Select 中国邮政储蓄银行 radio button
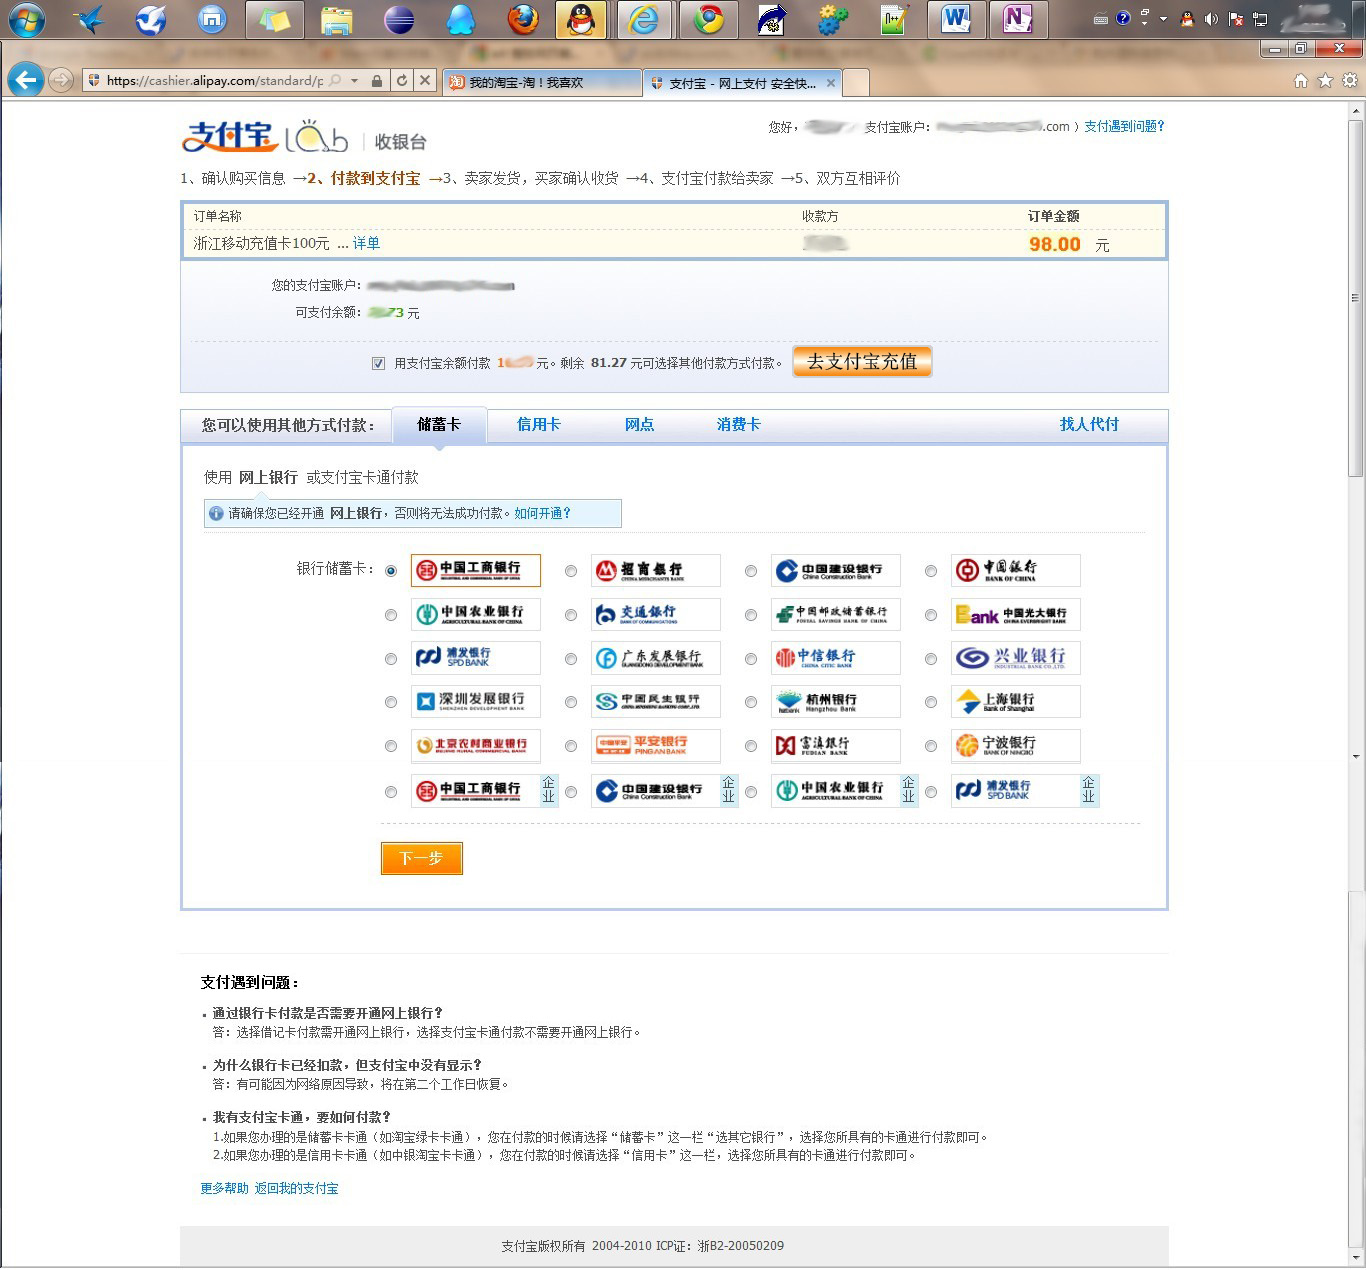Viewport: 1366px width, 1270px height. 751,615
